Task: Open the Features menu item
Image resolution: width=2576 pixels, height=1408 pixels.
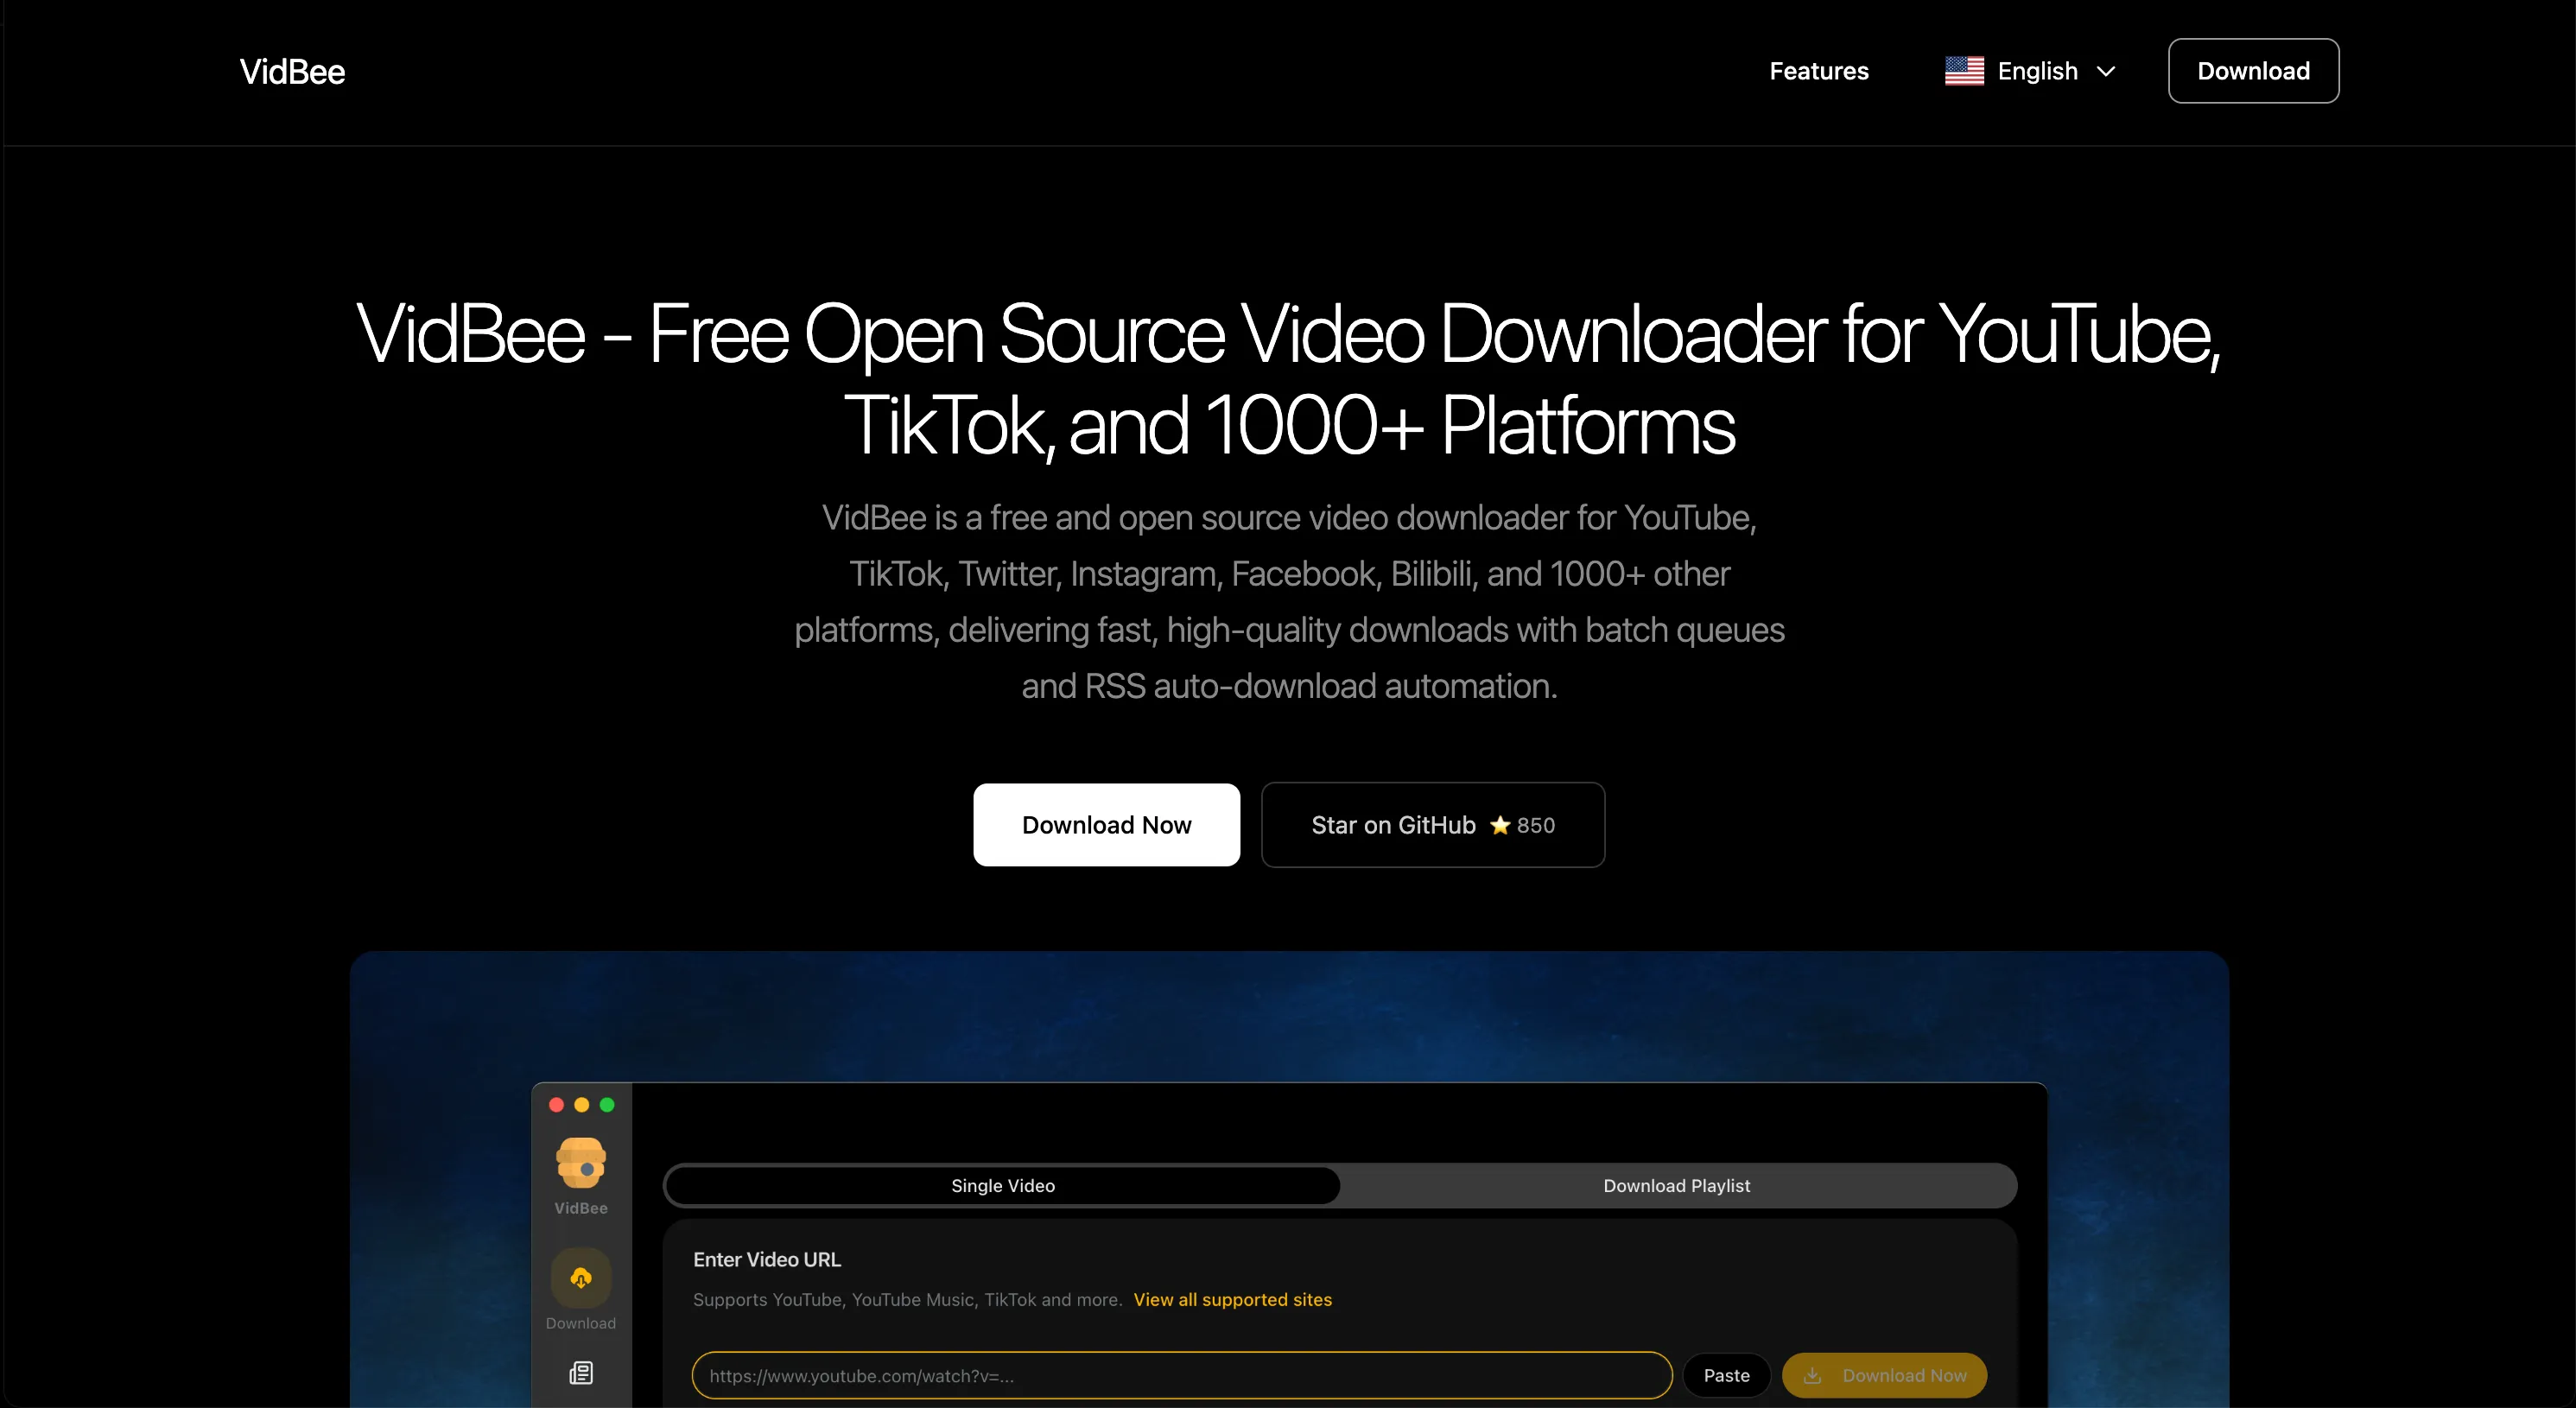Action: point(1818,70)
